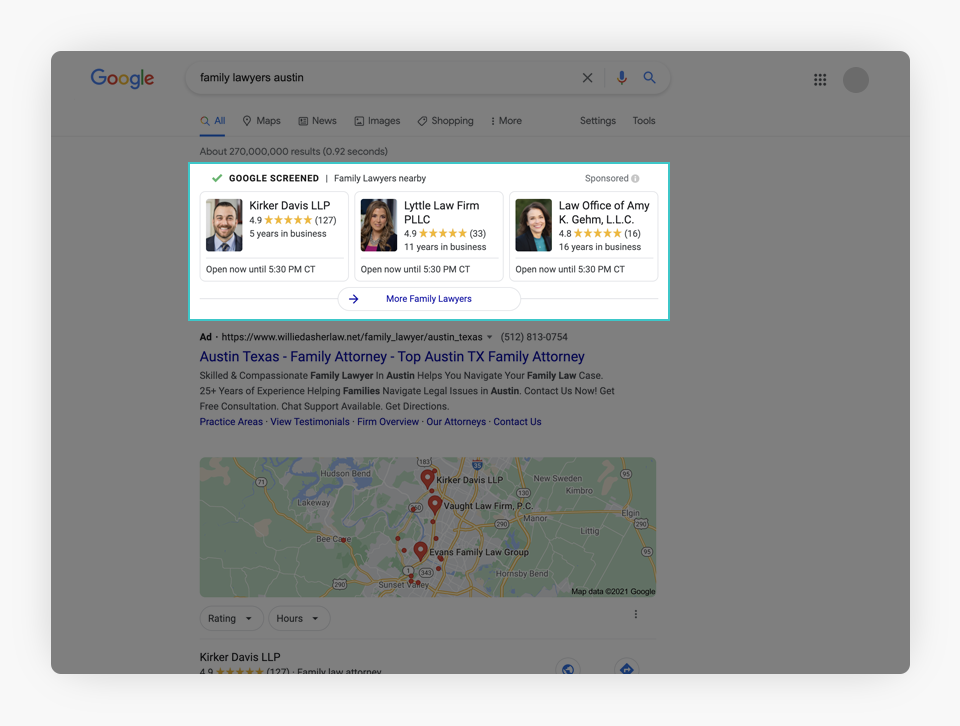Click the magnifying glass search button
Viewport: 960px width, 726px height.
click(x=649, y=78)
